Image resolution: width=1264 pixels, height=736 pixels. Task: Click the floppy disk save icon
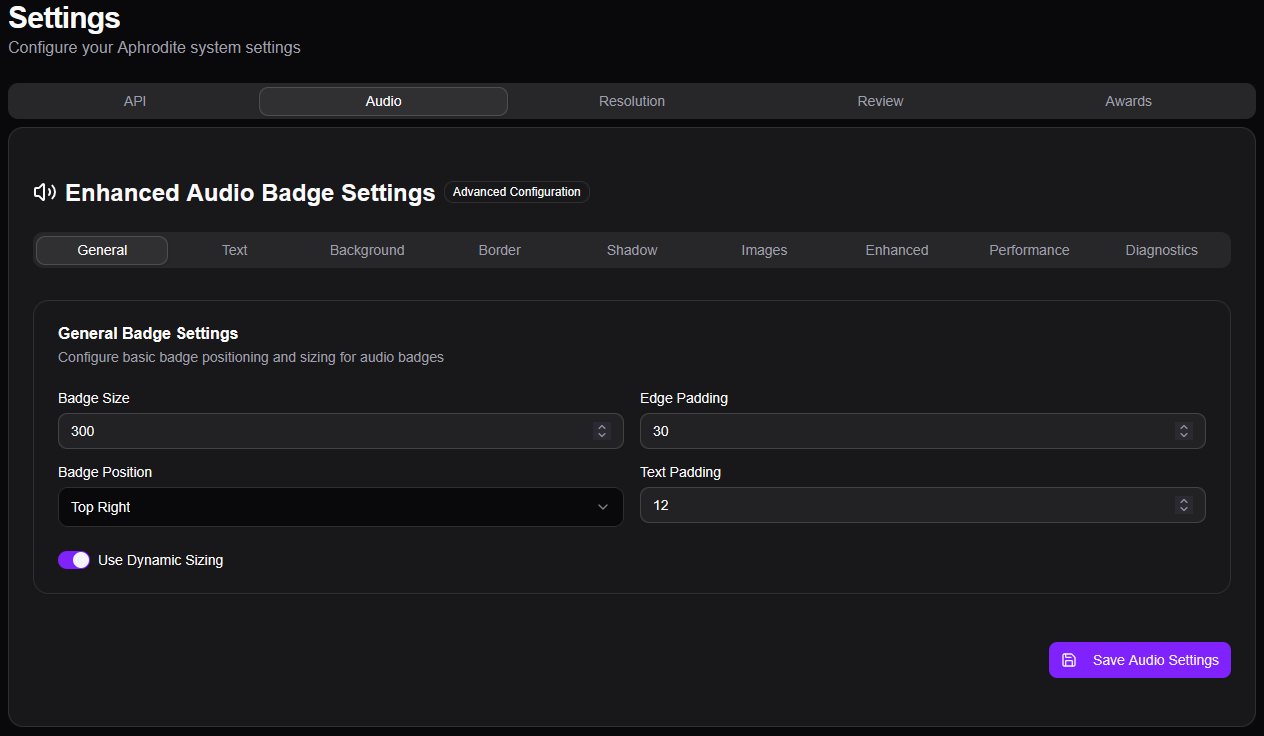pos(1069,660)
